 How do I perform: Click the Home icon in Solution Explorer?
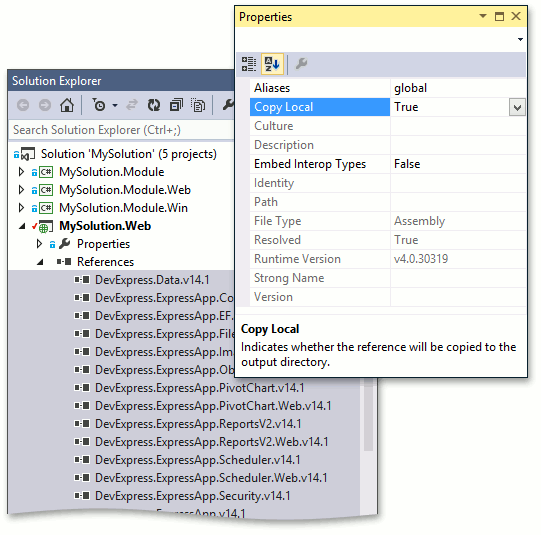click(67, 105)
